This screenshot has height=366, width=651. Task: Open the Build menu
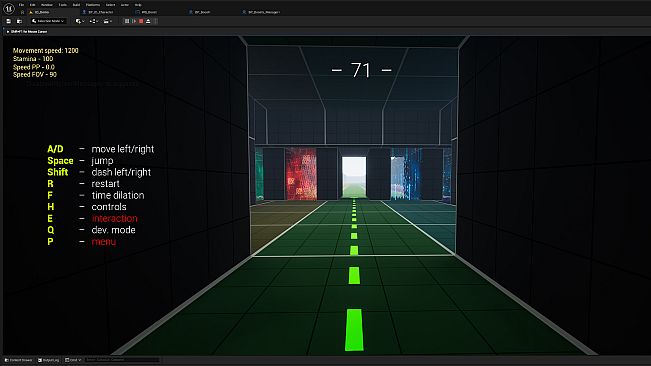point(76,5)
